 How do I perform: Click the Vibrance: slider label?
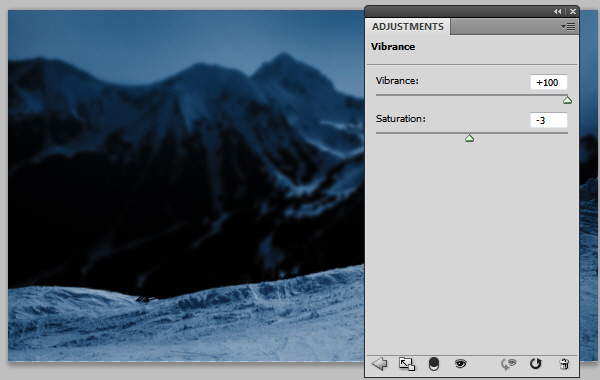pos(397,81)
